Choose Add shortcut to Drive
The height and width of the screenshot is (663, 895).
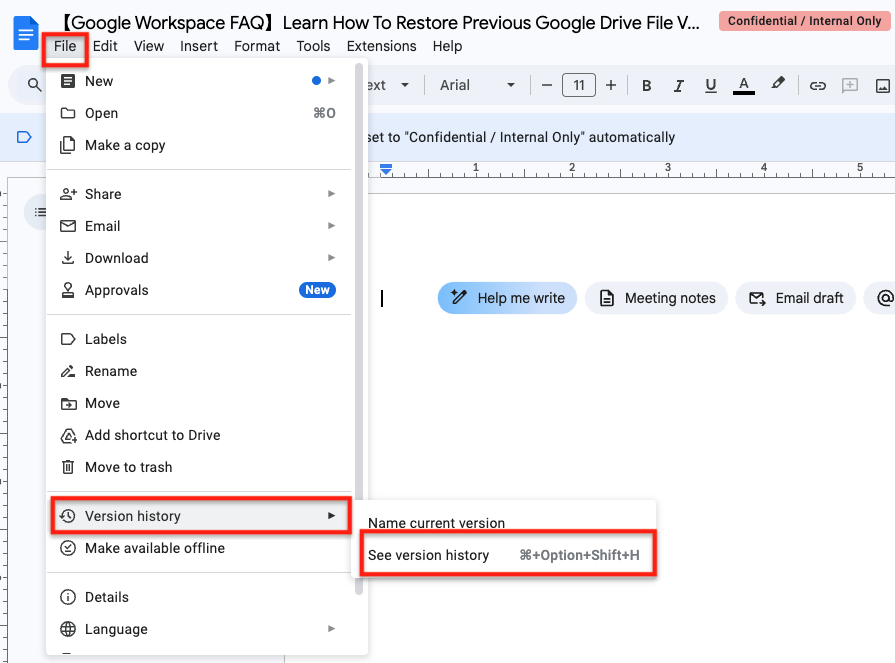click(x=199, y=435)
